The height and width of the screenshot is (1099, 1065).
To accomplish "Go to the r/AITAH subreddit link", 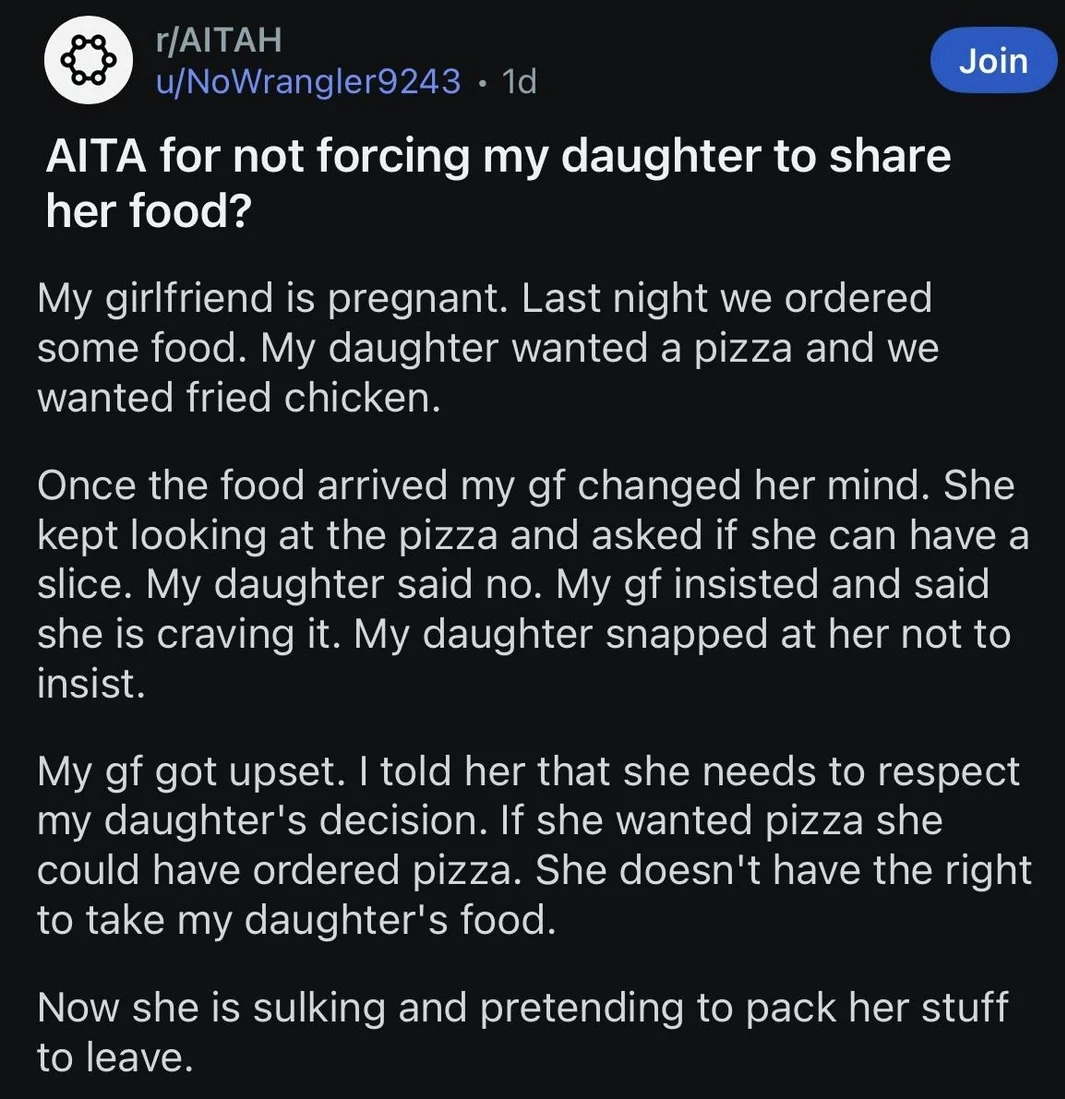I will 218,39.
